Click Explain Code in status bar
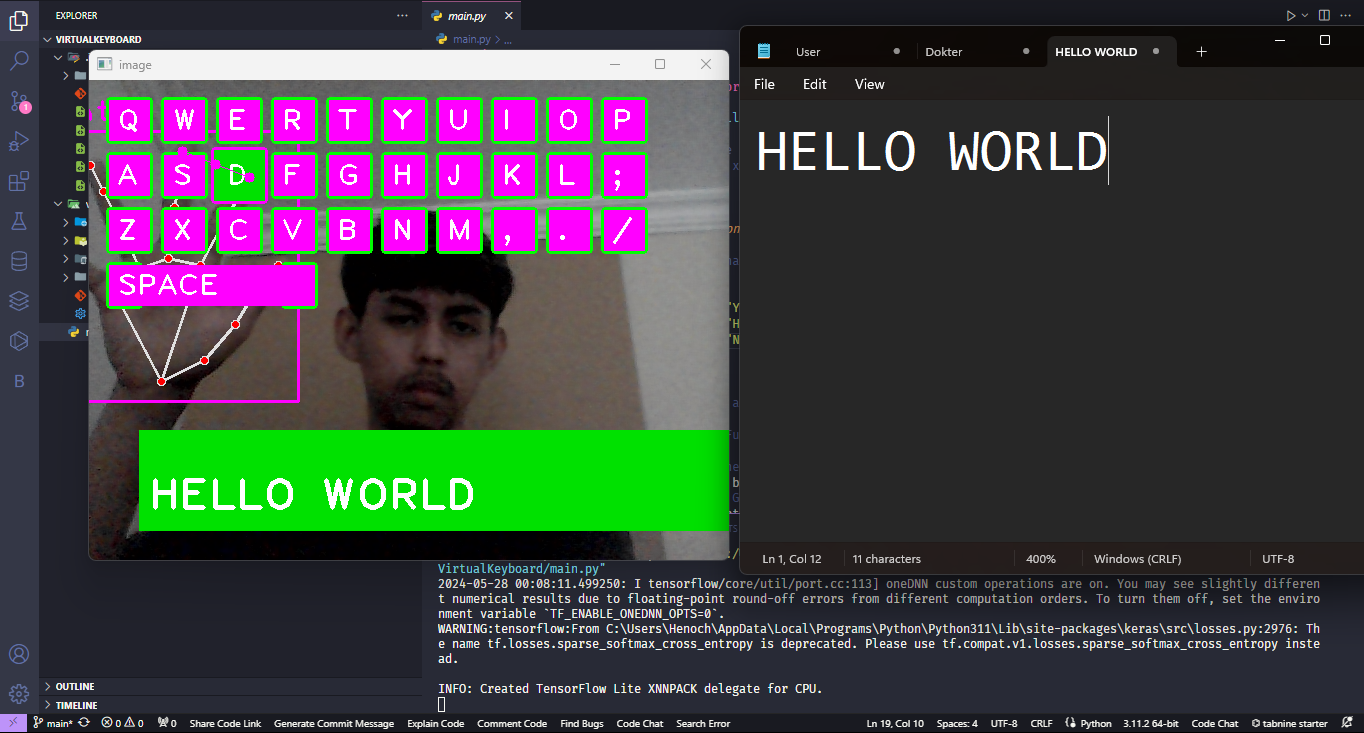This screenshot has height=733, width=1364. pyautogui.click(x=435, y=723)
